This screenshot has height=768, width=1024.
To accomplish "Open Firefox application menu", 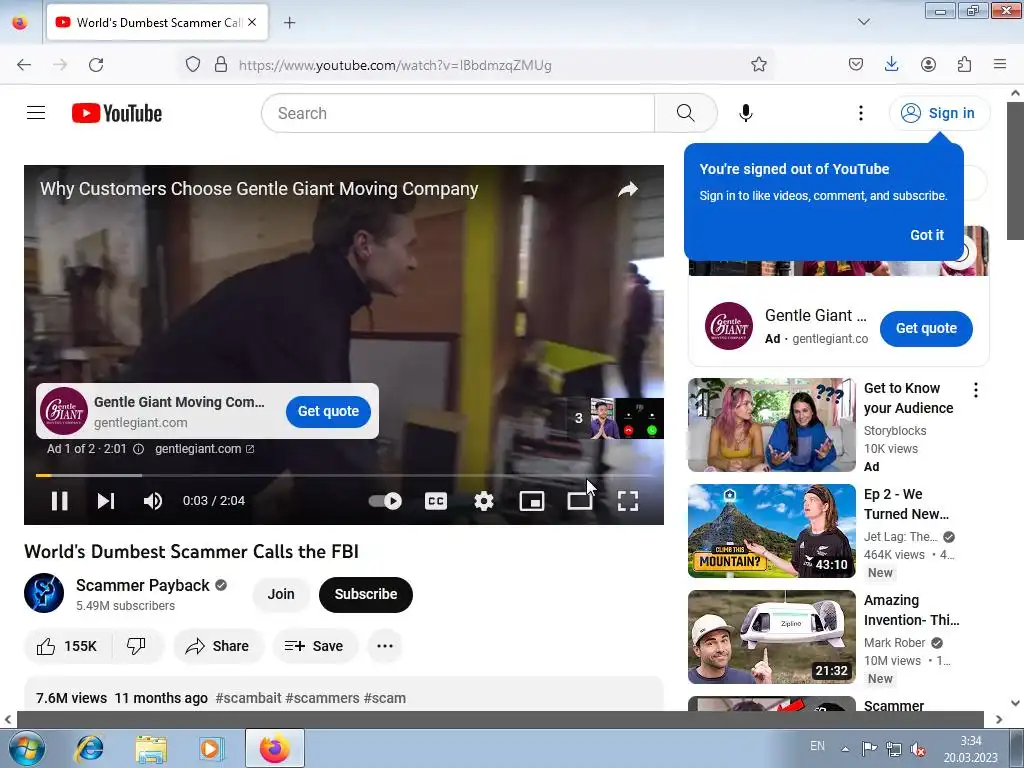I will pyautogui.click(x=1000, y=65).
